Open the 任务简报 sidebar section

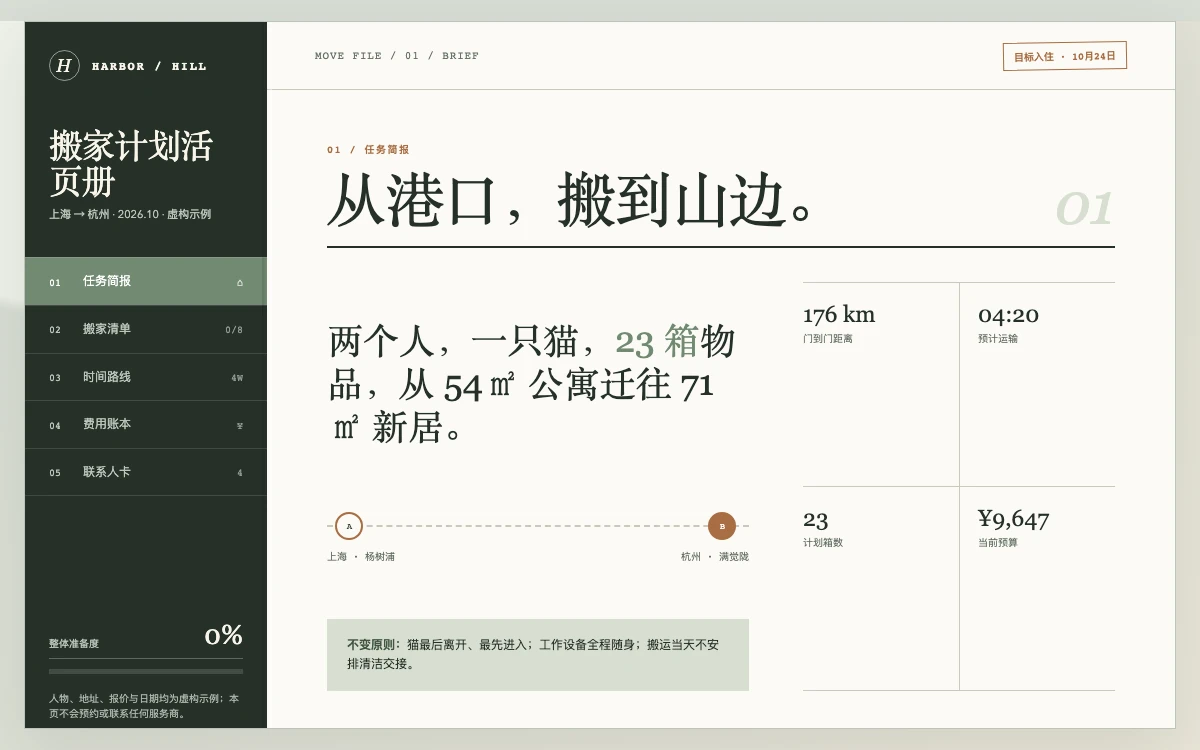click(146, 281)
